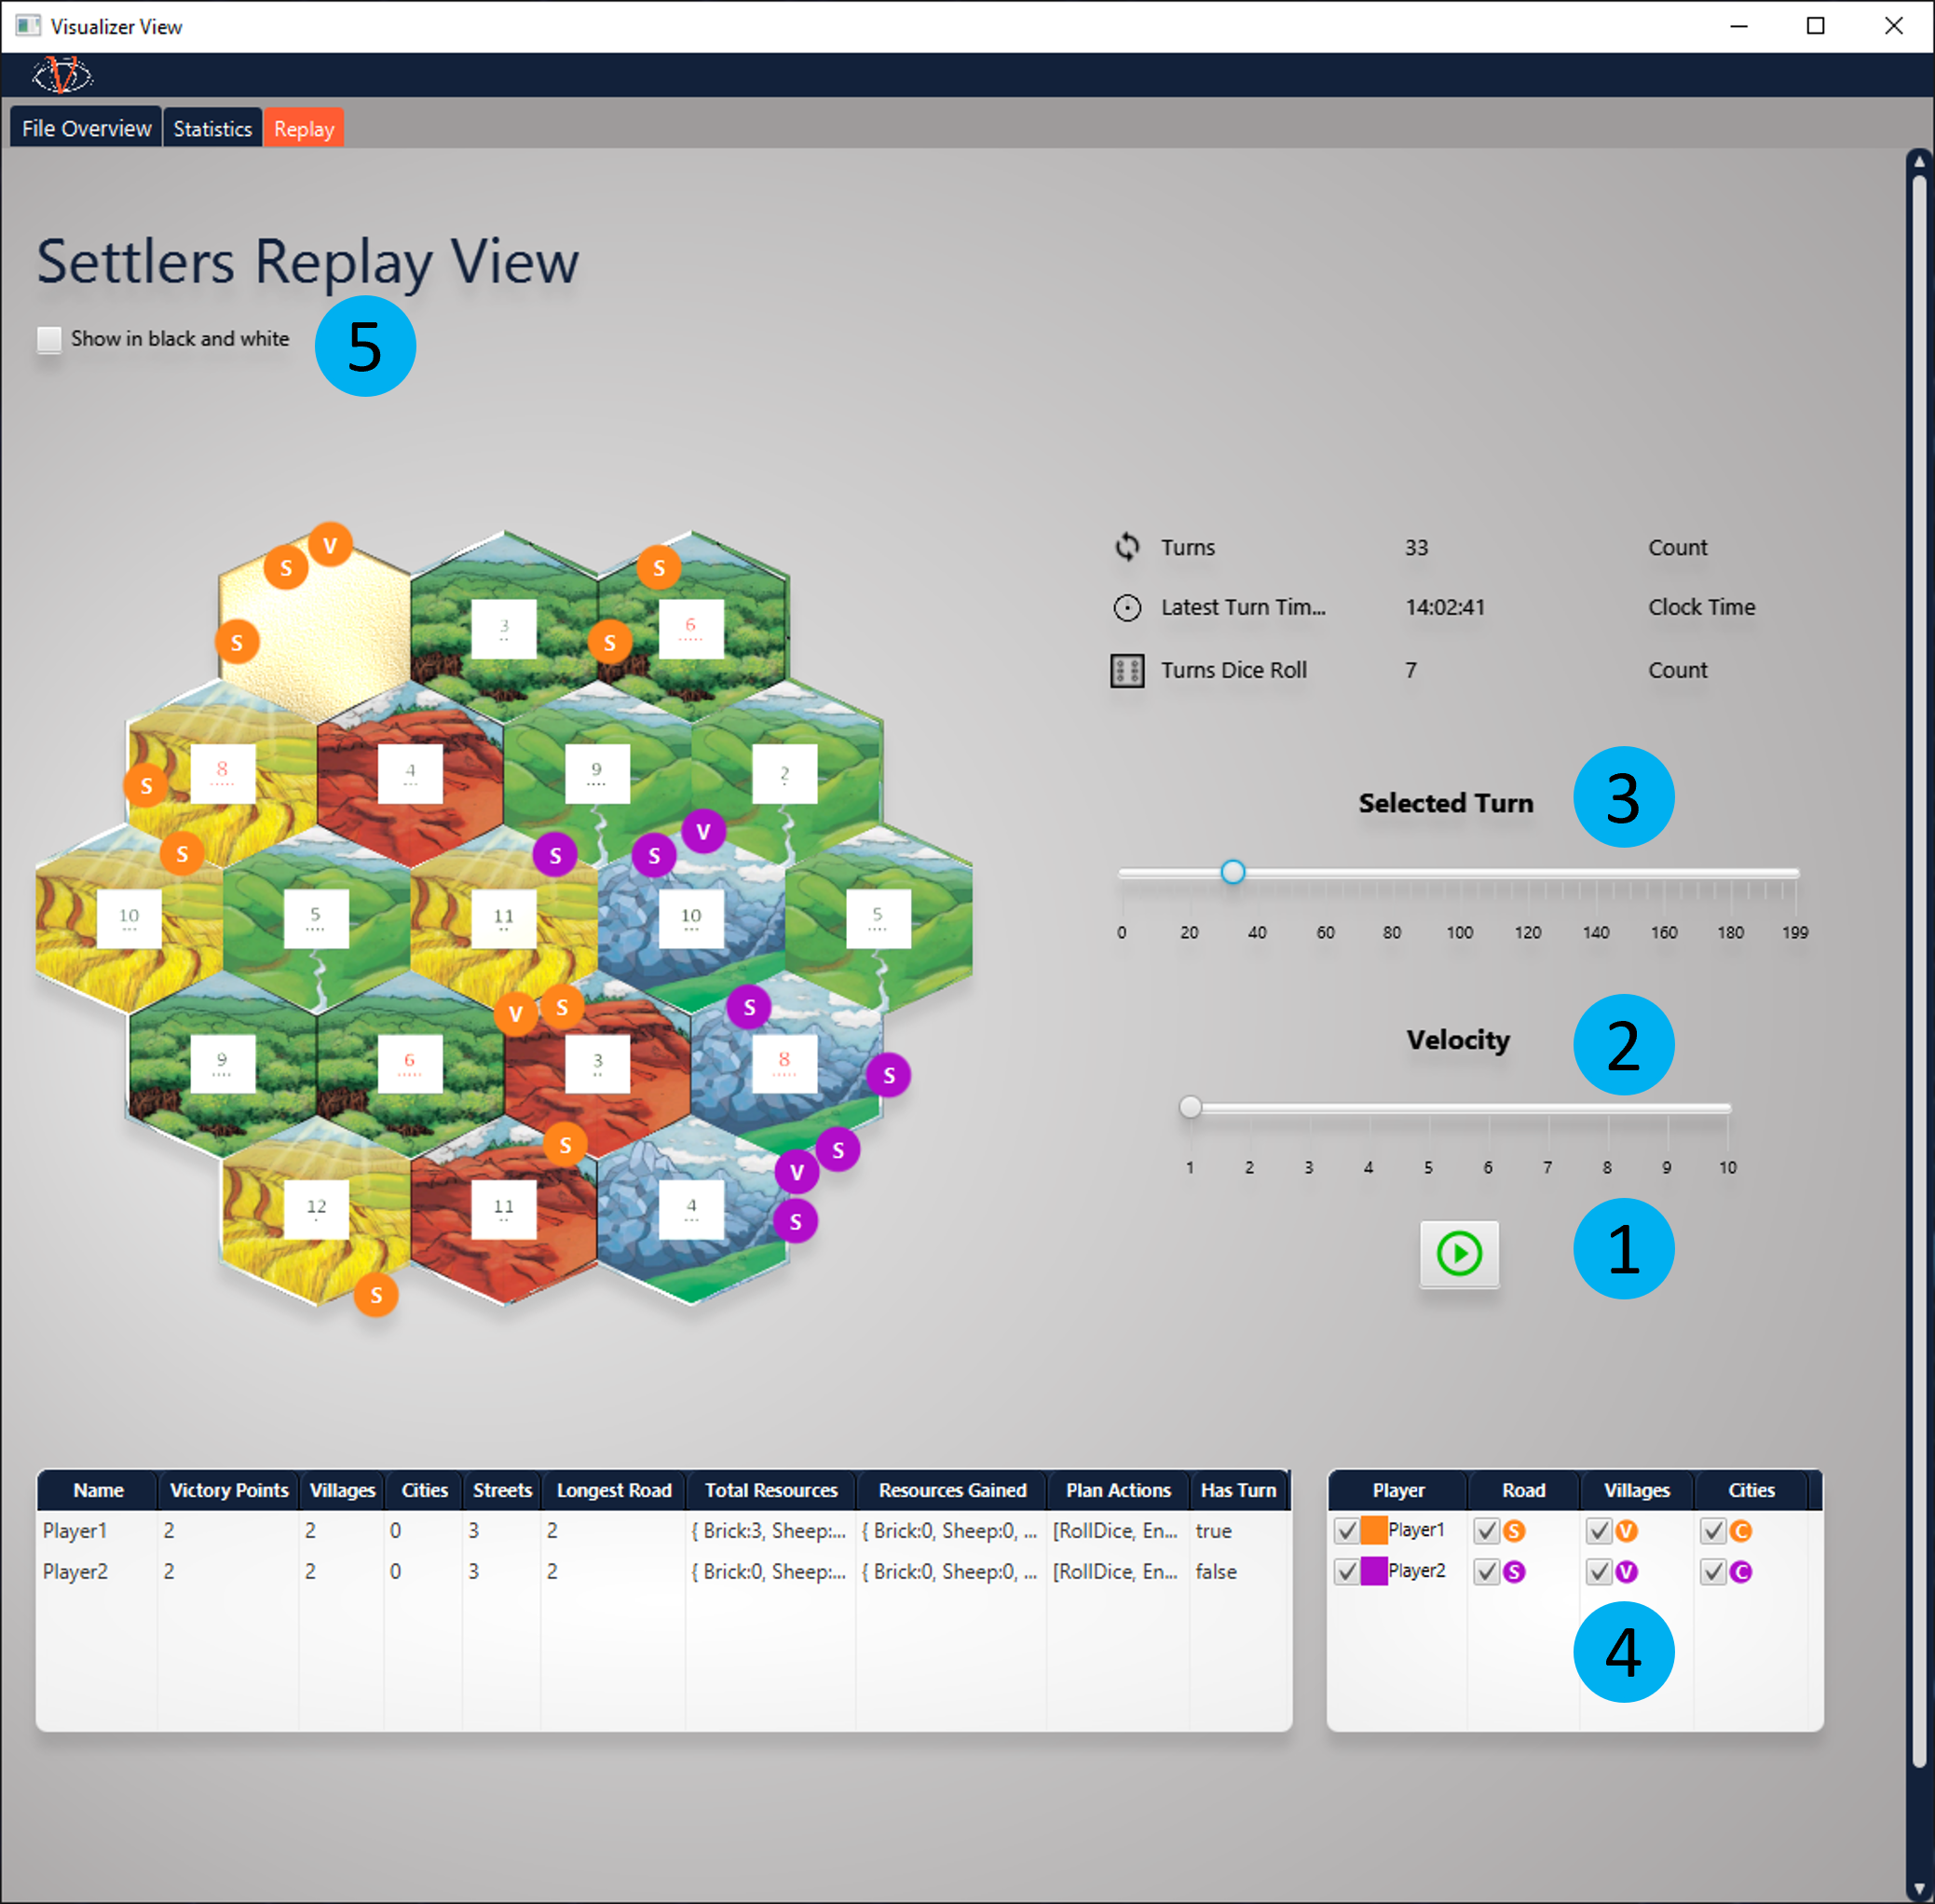Click the vertical scrollbar up arrow

point(1918,160)
